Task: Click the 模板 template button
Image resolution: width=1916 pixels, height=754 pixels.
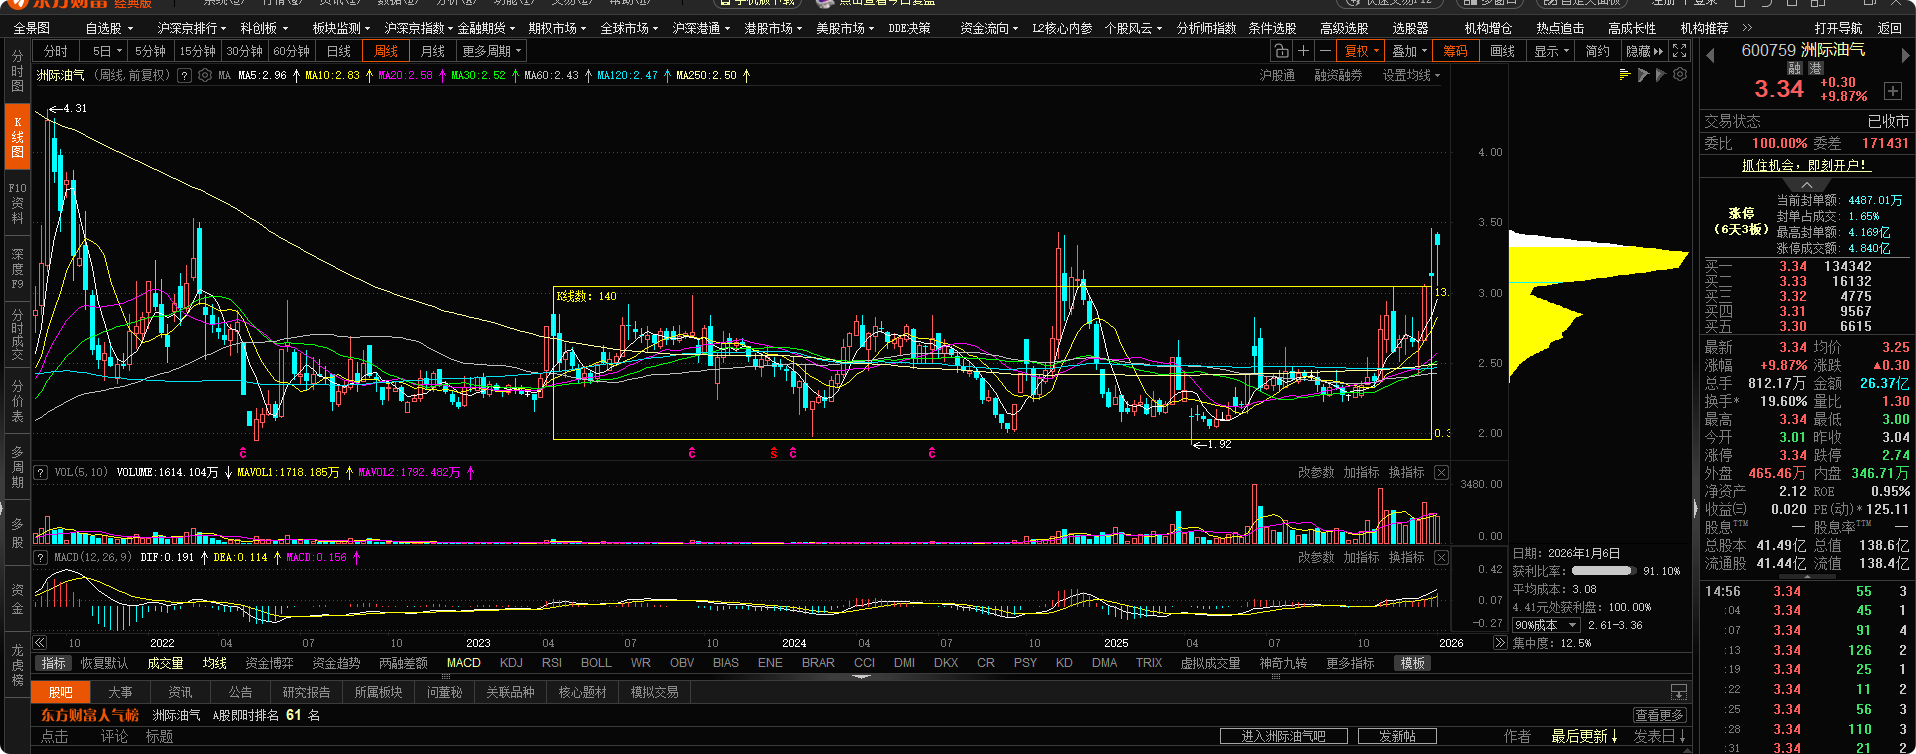Action: (1413, 663)
